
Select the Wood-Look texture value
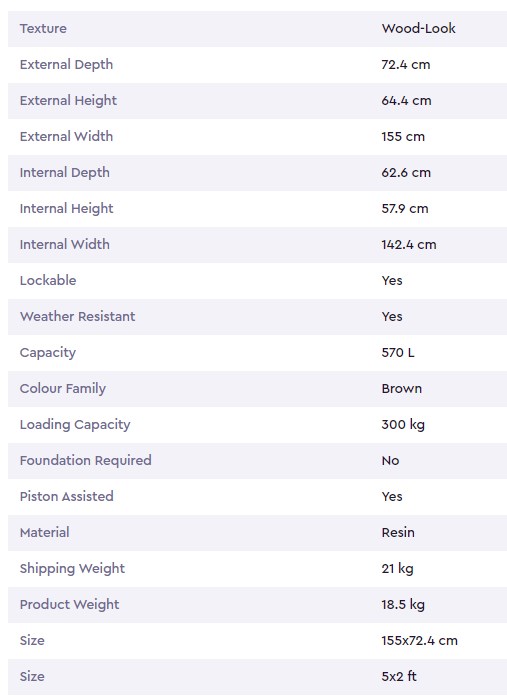[418, 29]
